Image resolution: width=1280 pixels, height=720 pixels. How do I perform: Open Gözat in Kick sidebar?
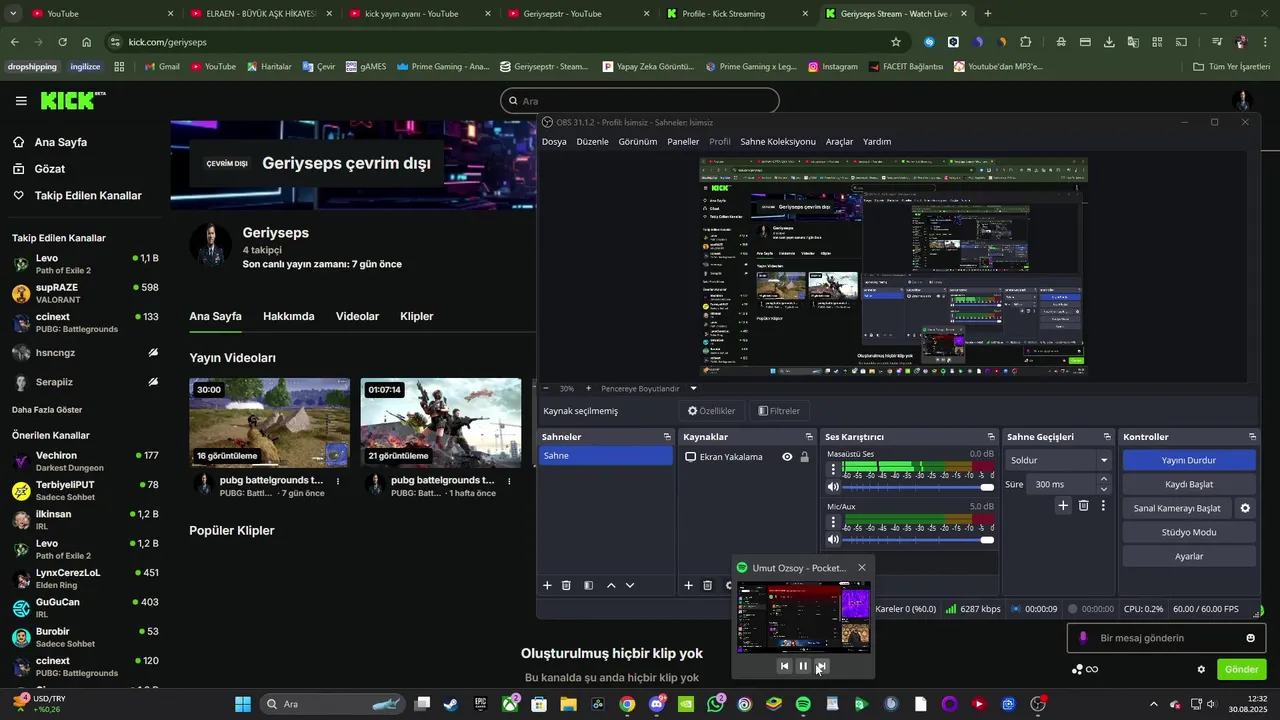click(x=50, y=169)
